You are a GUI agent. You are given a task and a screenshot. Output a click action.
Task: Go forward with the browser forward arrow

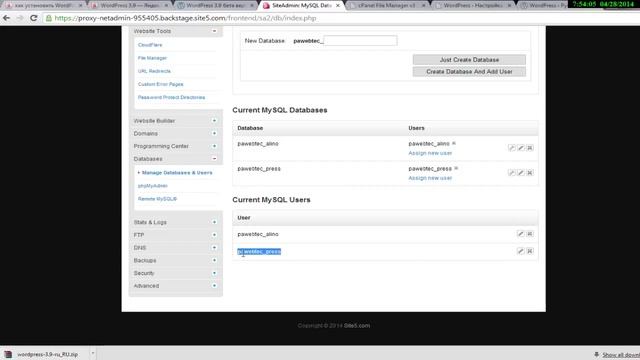[x=20, y=18]
